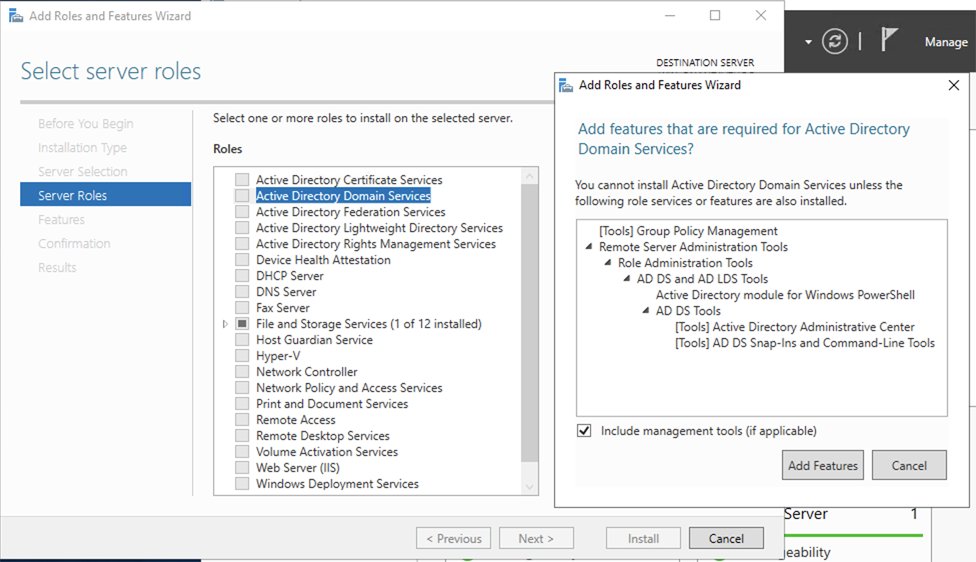Collapse Remote Server Administration Tools node
The height and width of the screenshot is (562, 976).
click(589, 247)
